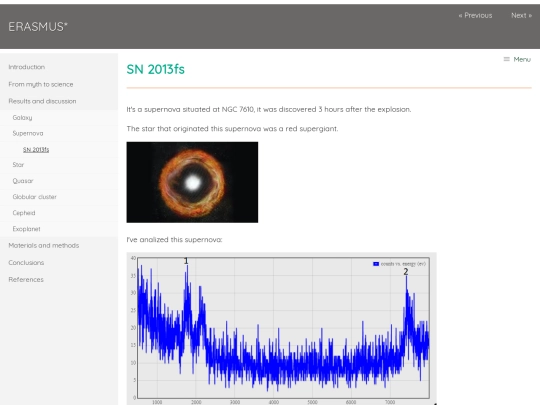This screenshot has width=540, height=405.
Task: Open the Conclusions section
Action: tap(26, 263)
